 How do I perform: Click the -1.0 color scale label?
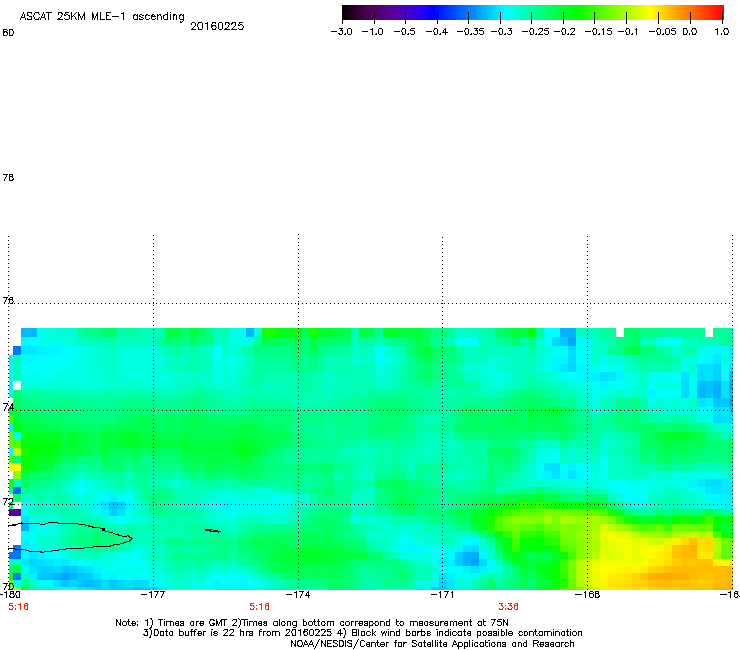pyautogui.click(x=372, y=32)
